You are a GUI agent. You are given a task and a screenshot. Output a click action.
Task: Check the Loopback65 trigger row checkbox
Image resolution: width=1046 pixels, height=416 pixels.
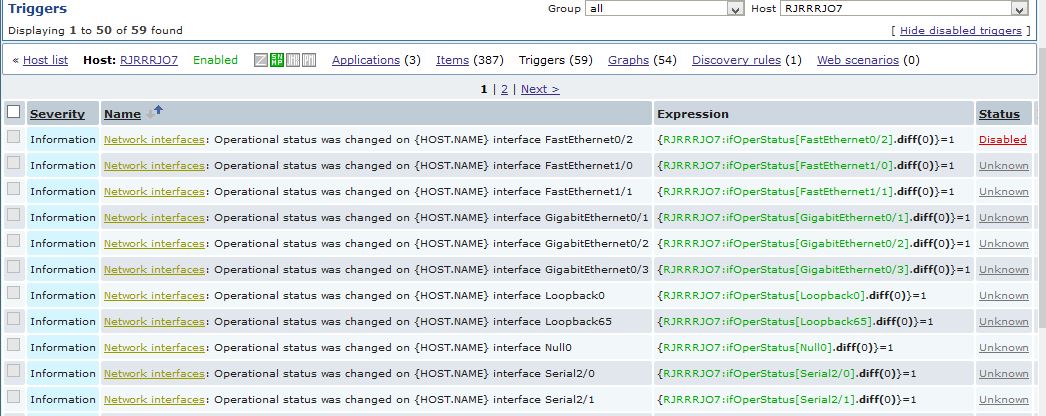(x=13, y=319)
